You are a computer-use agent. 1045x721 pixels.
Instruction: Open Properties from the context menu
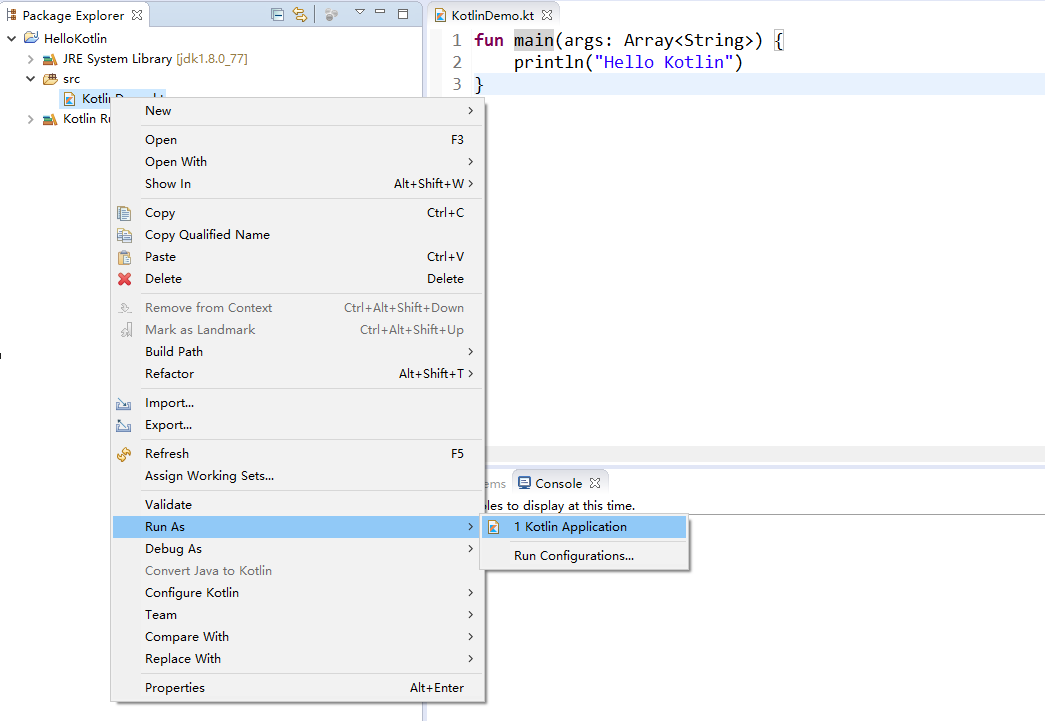click(297, 688)
